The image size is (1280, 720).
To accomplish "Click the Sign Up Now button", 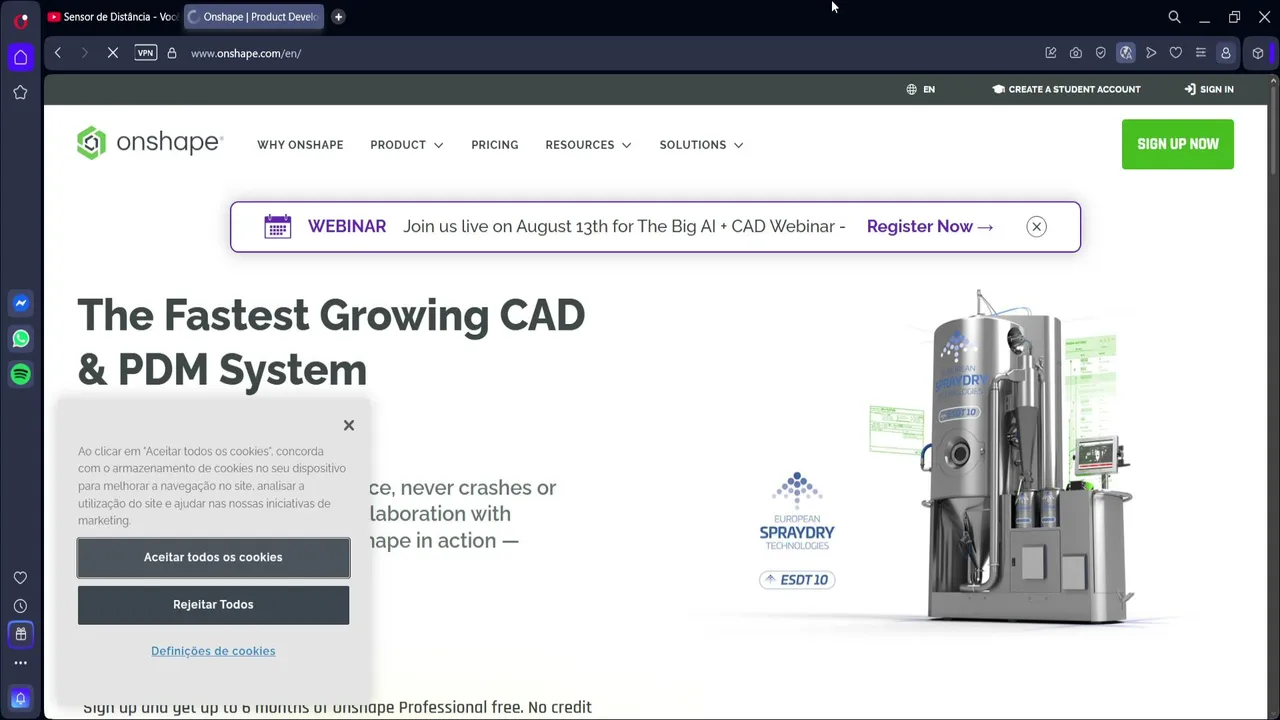I will click(1178, 144).
